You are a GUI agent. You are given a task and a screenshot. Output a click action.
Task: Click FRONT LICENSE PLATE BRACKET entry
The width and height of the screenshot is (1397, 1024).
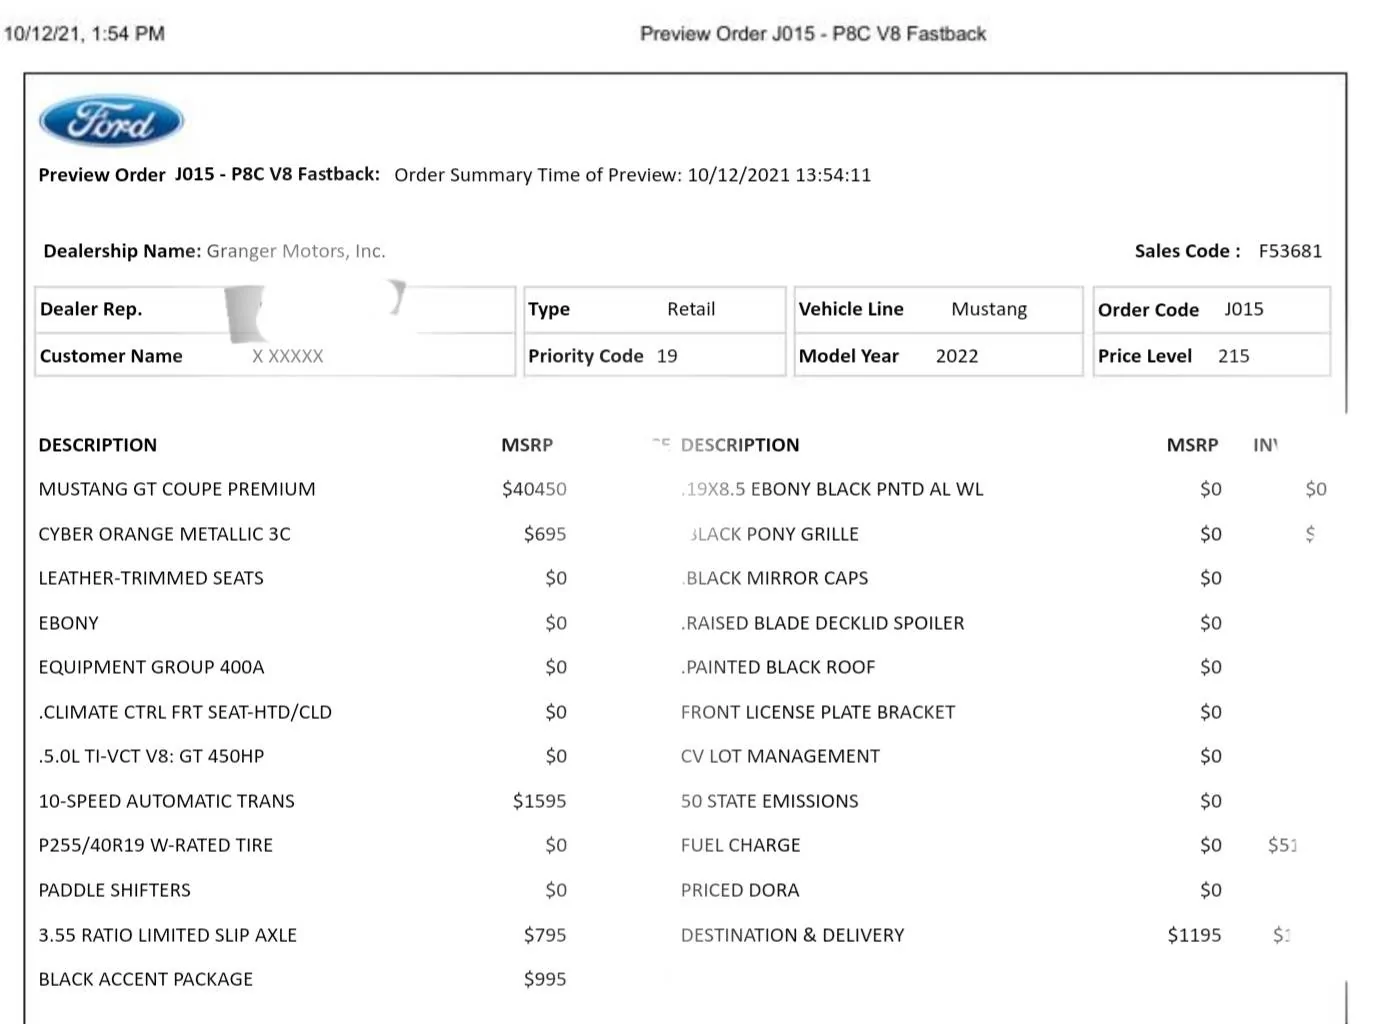[x=818, y=712]
